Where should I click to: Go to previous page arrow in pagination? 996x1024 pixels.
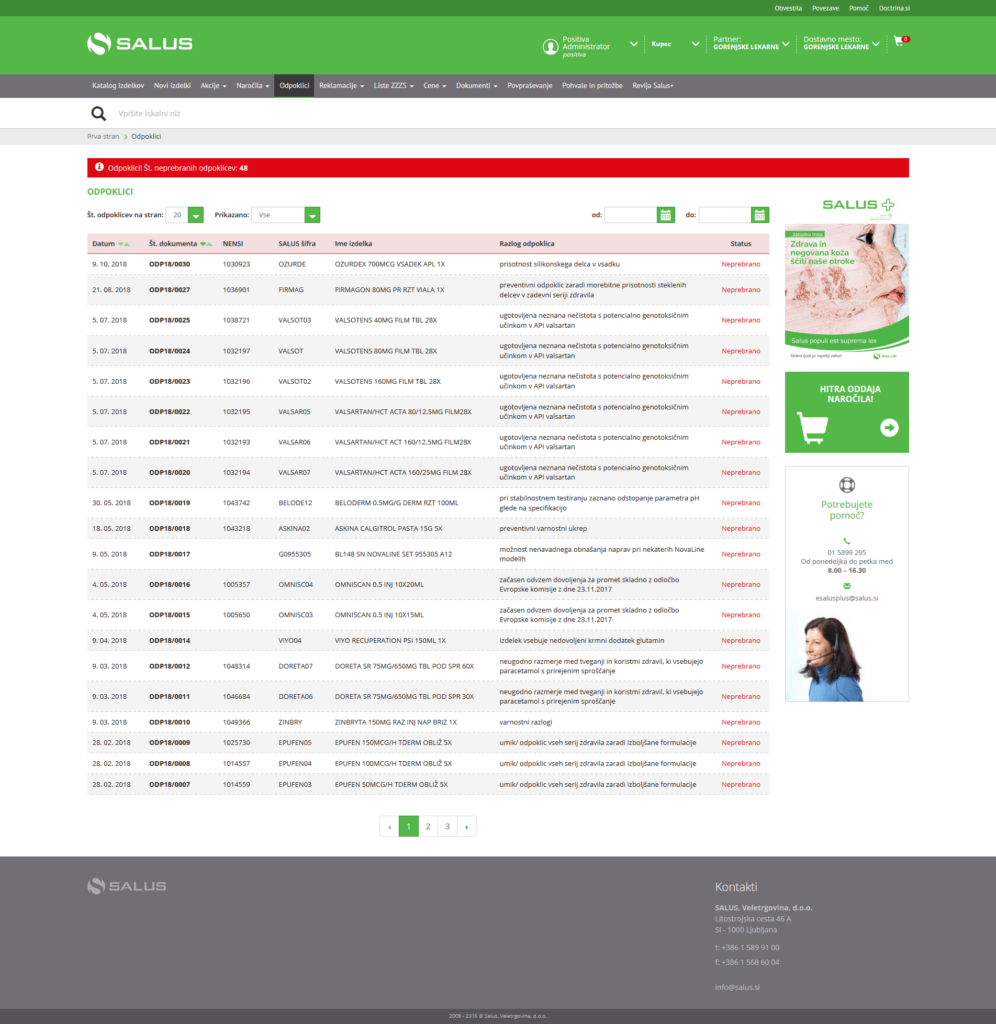(x=389, y=827)
